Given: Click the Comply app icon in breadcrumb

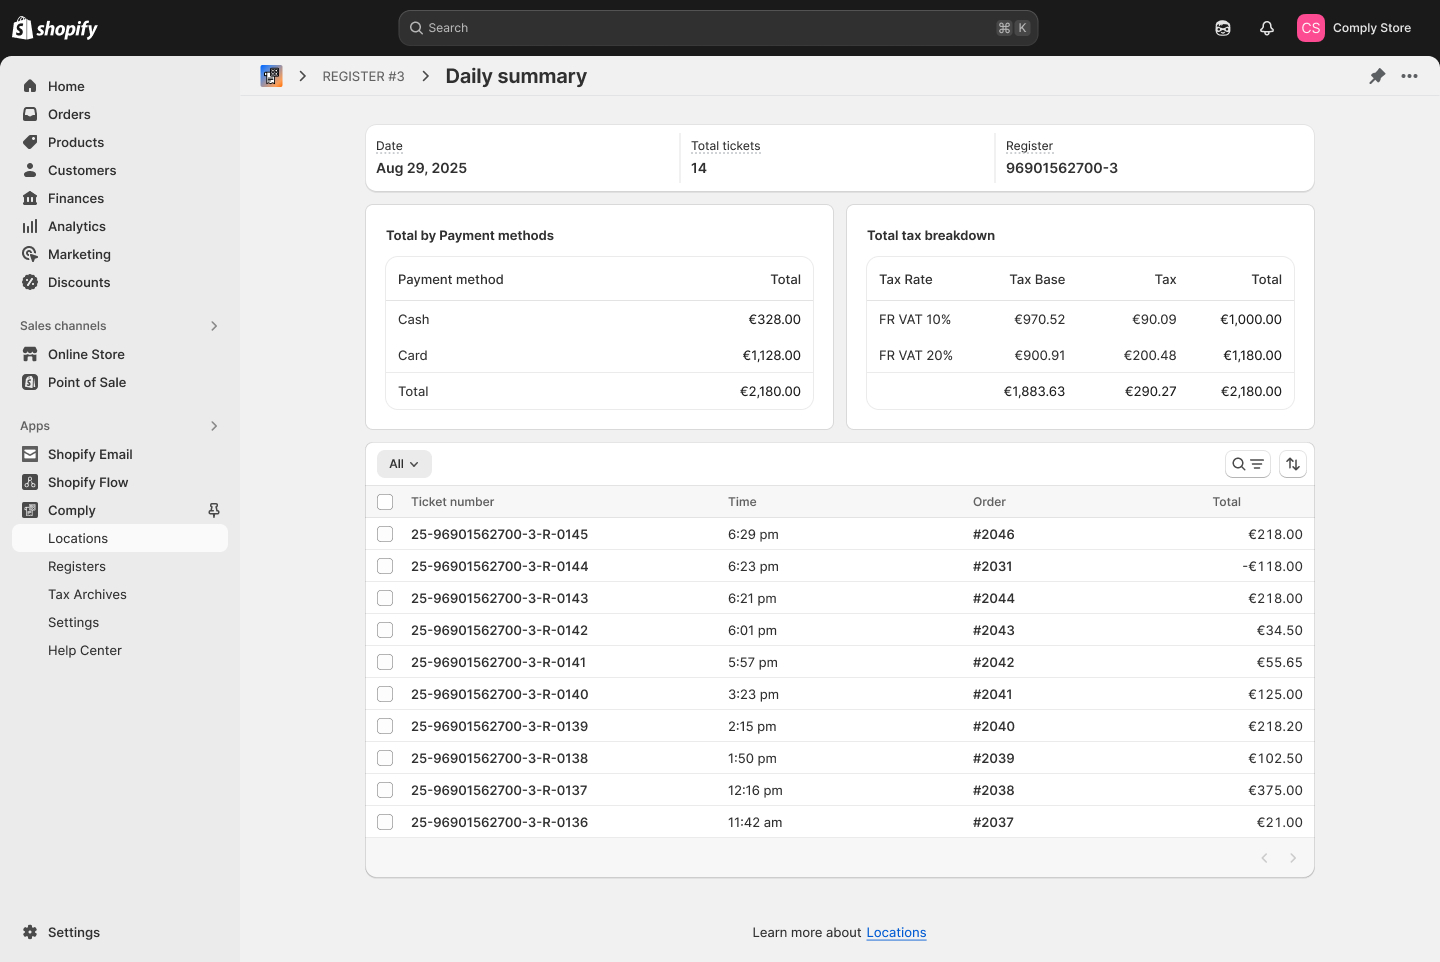Looking at the screenshot, I should click(x=271, y=76).
